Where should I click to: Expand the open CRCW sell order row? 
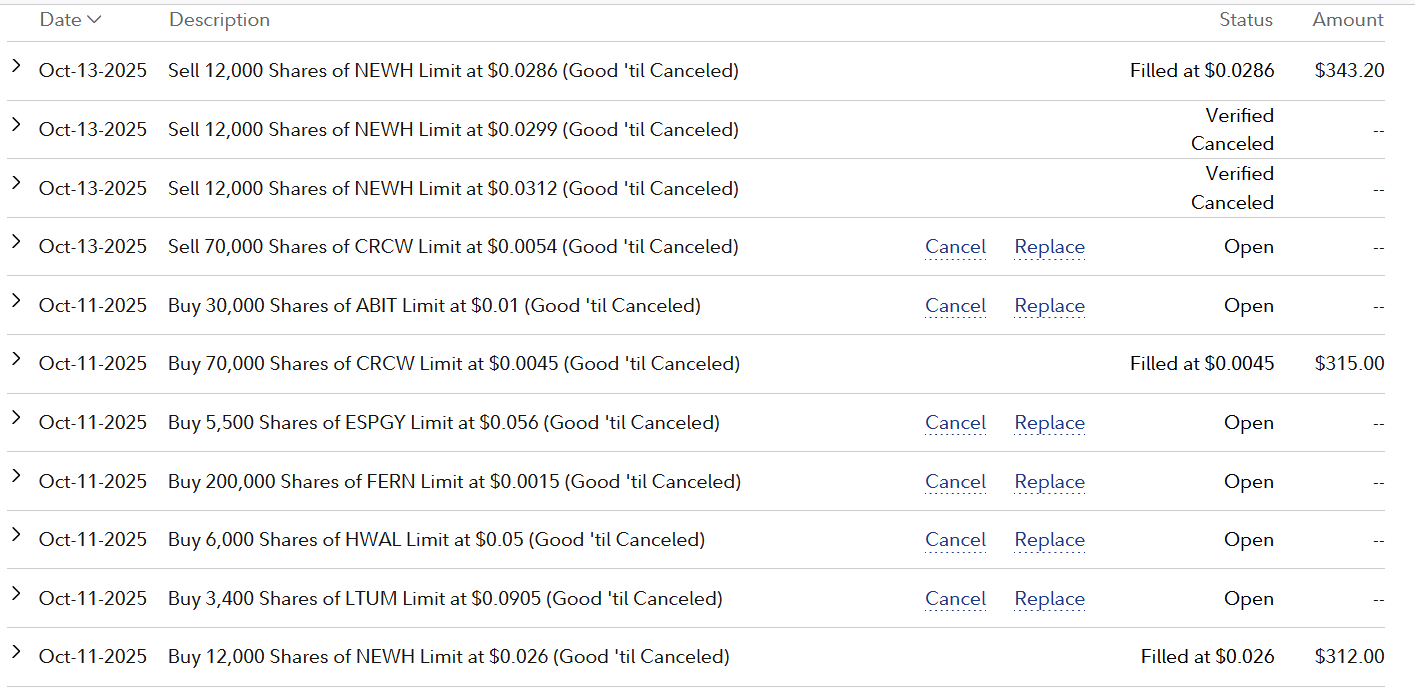(16, 242)
